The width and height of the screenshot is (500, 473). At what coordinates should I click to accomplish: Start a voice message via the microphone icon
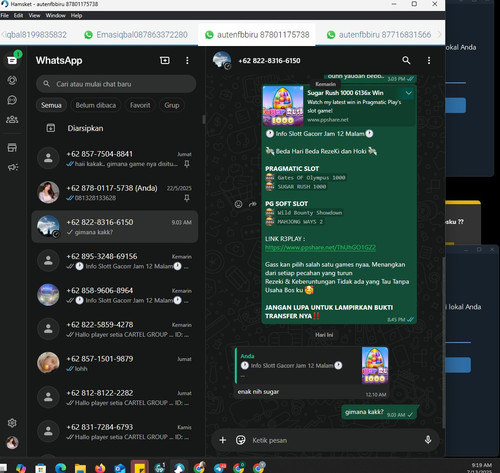[x=428, y=440]
